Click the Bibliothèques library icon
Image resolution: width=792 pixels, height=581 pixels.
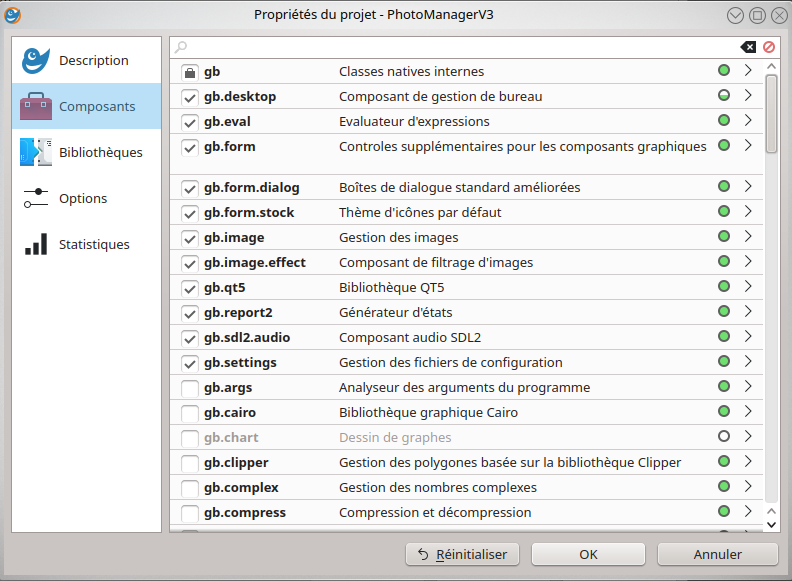click(35, 152)
